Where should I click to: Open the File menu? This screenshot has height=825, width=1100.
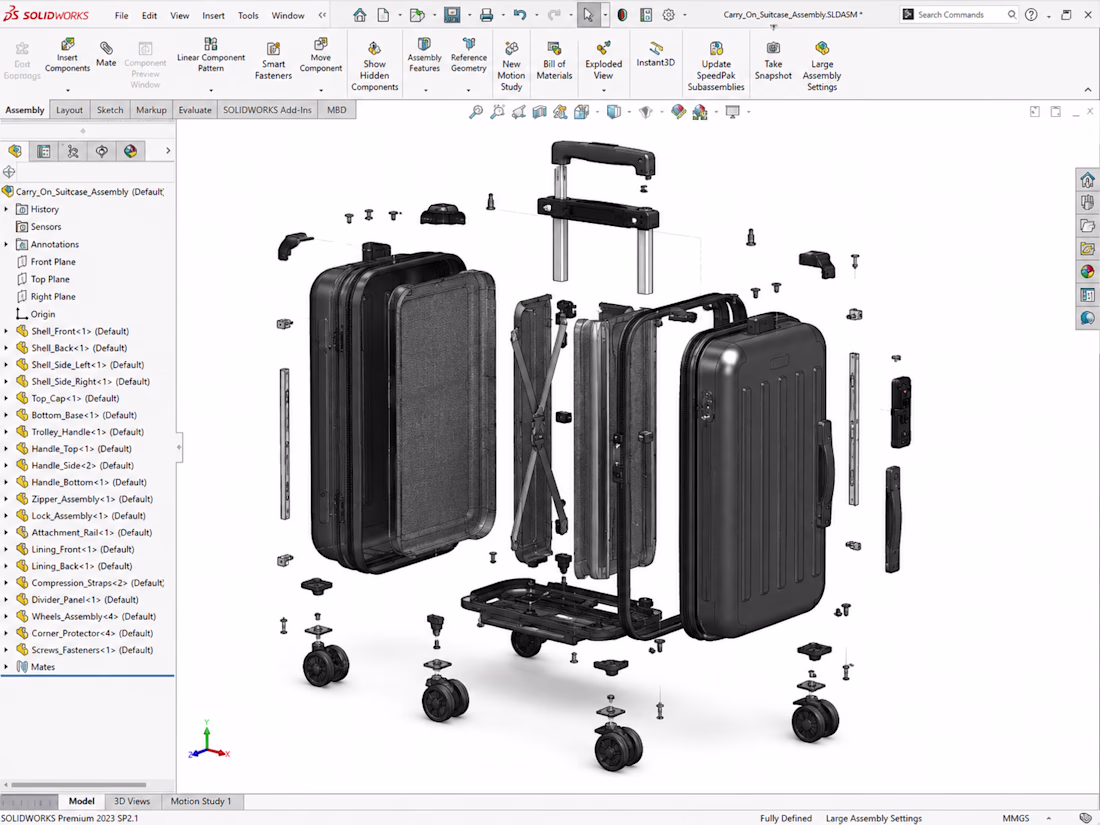click(x=121, y=15)
